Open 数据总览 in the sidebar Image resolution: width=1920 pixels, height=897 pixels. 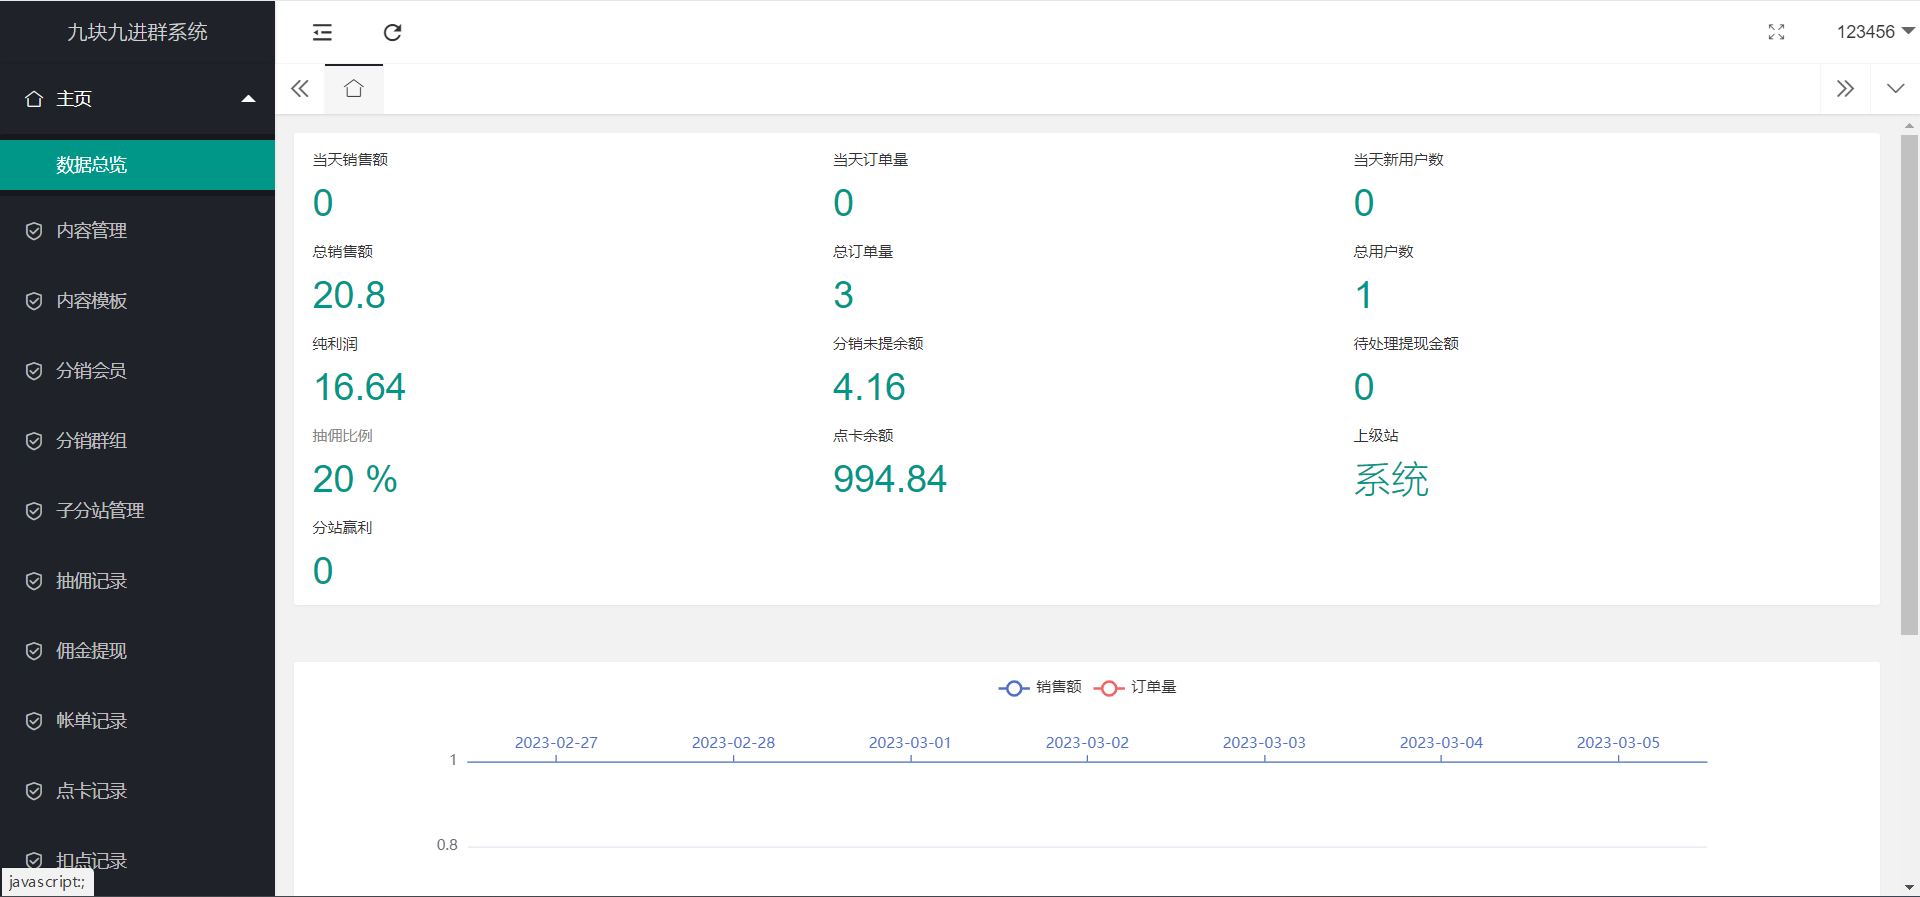[x=92, y=165]
